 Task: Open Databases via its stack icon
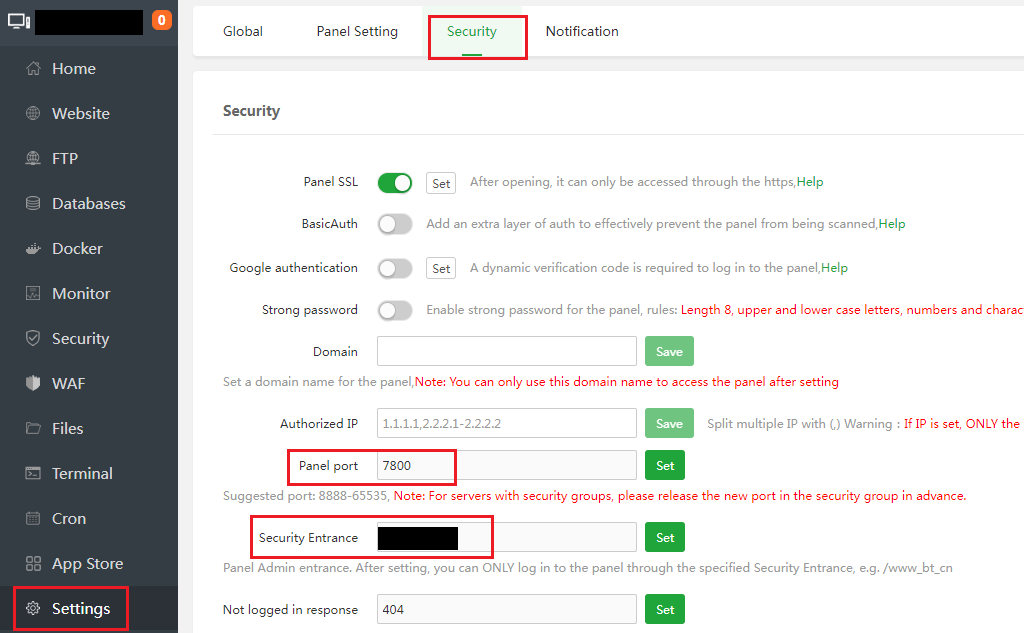[x=33, y=203]
